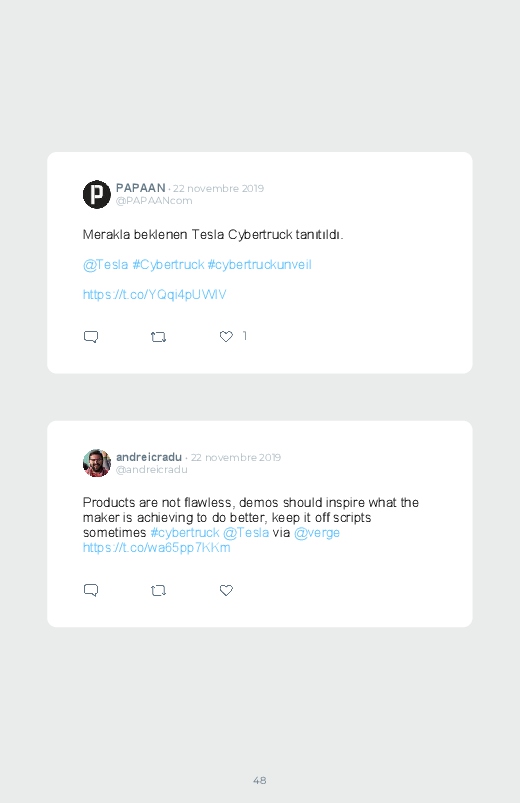Click the reply icon on andreicradu's tweet
Image resolution: width=520 pixels, height=803 pixels.
click(x=91, y=590)
